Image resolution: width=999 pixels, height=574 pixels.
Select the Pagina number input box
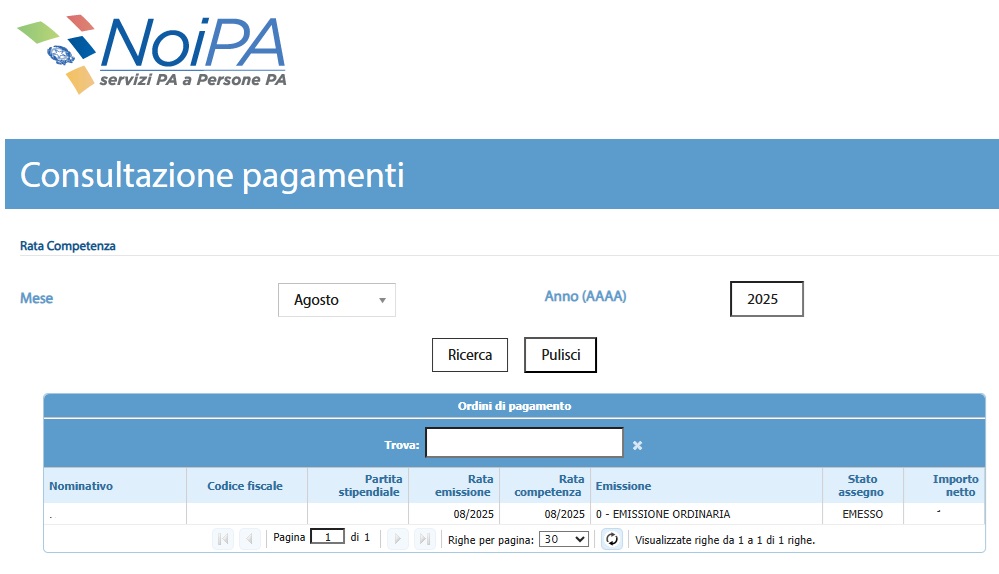[x=327, y=537]
